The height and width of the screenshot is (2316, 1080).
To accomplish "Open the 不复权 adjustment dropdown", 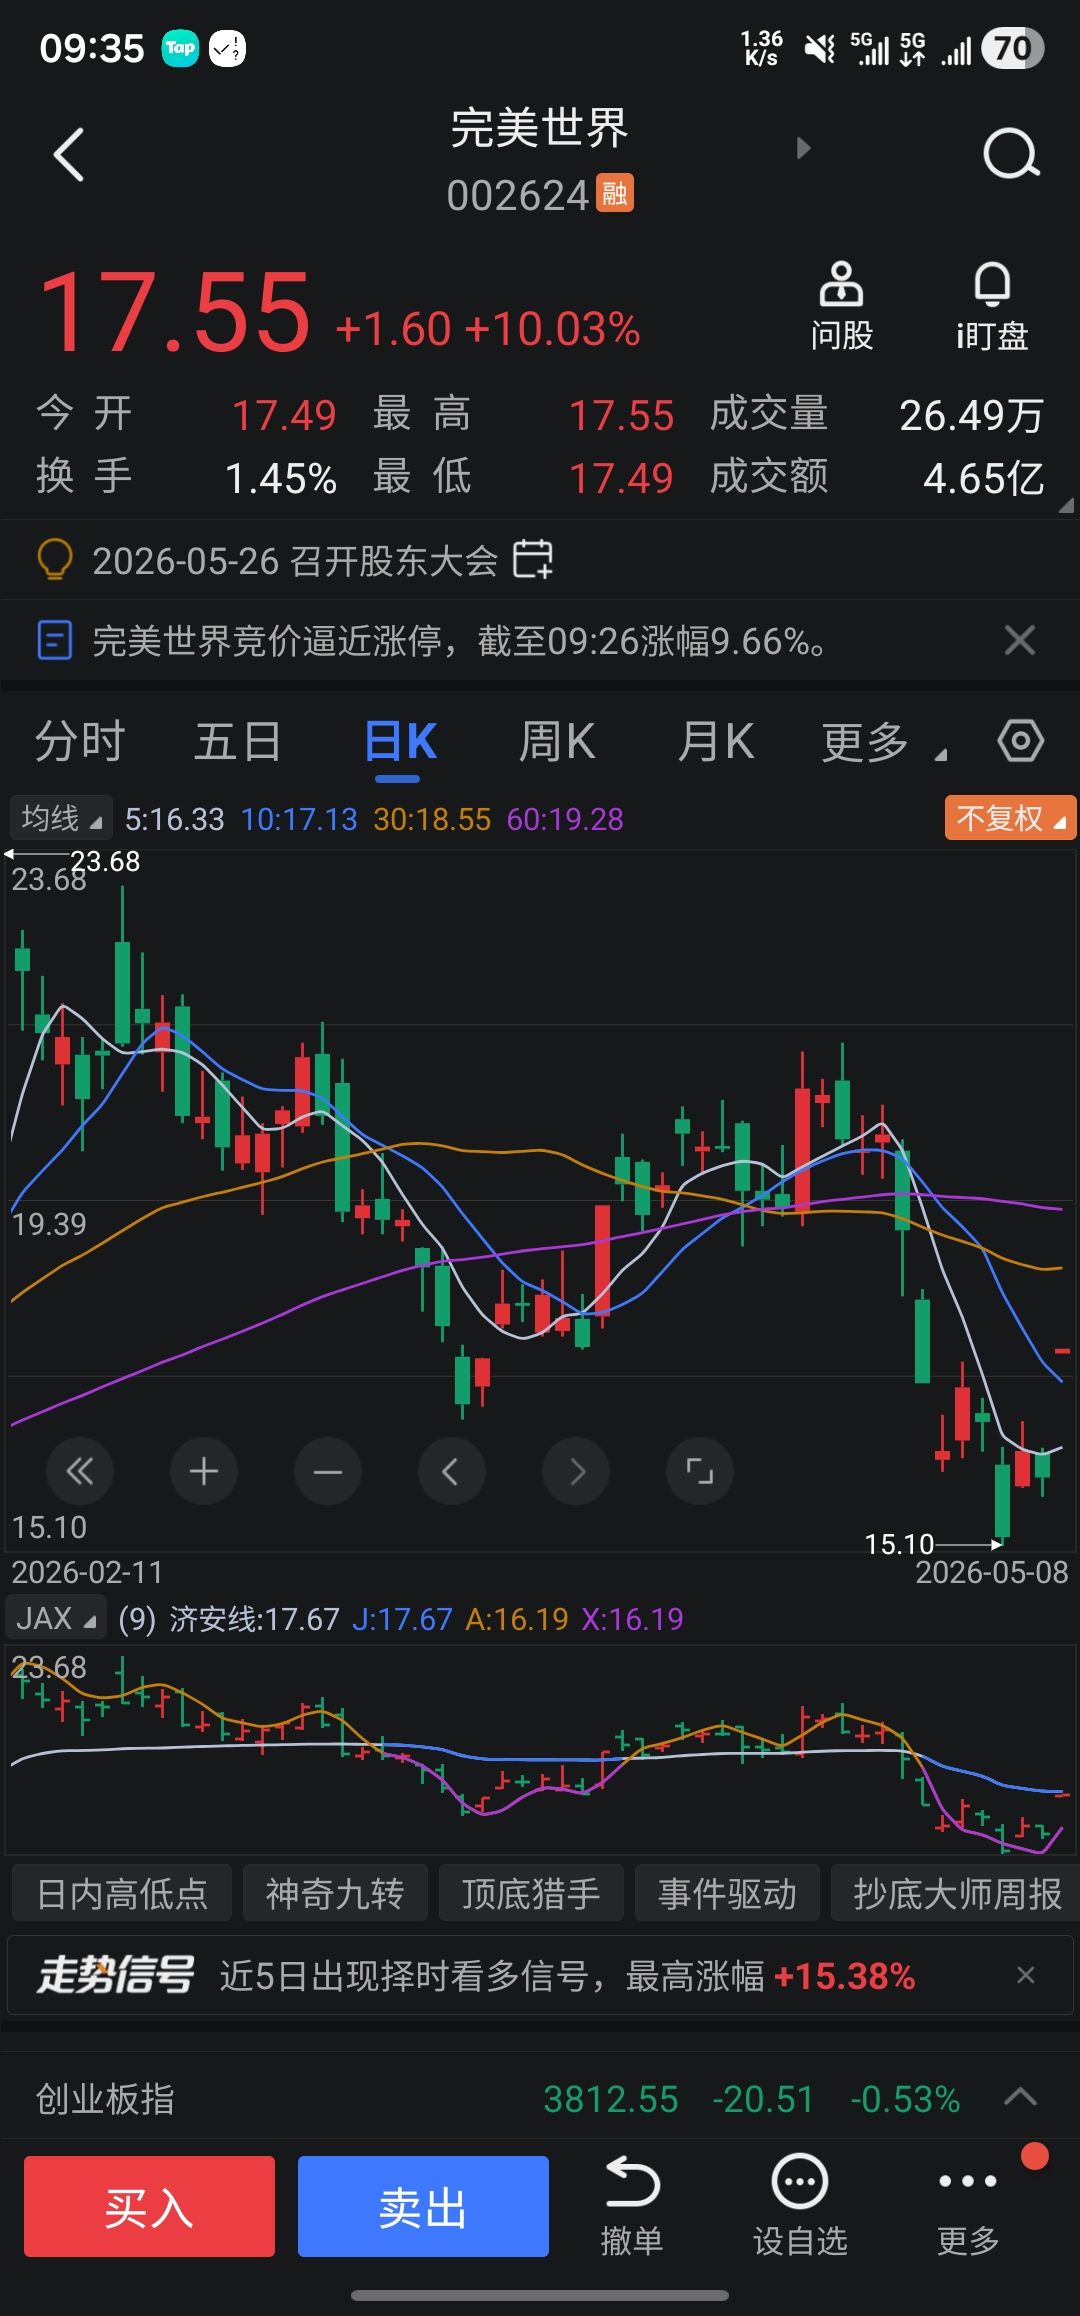I will [1010, 819].
